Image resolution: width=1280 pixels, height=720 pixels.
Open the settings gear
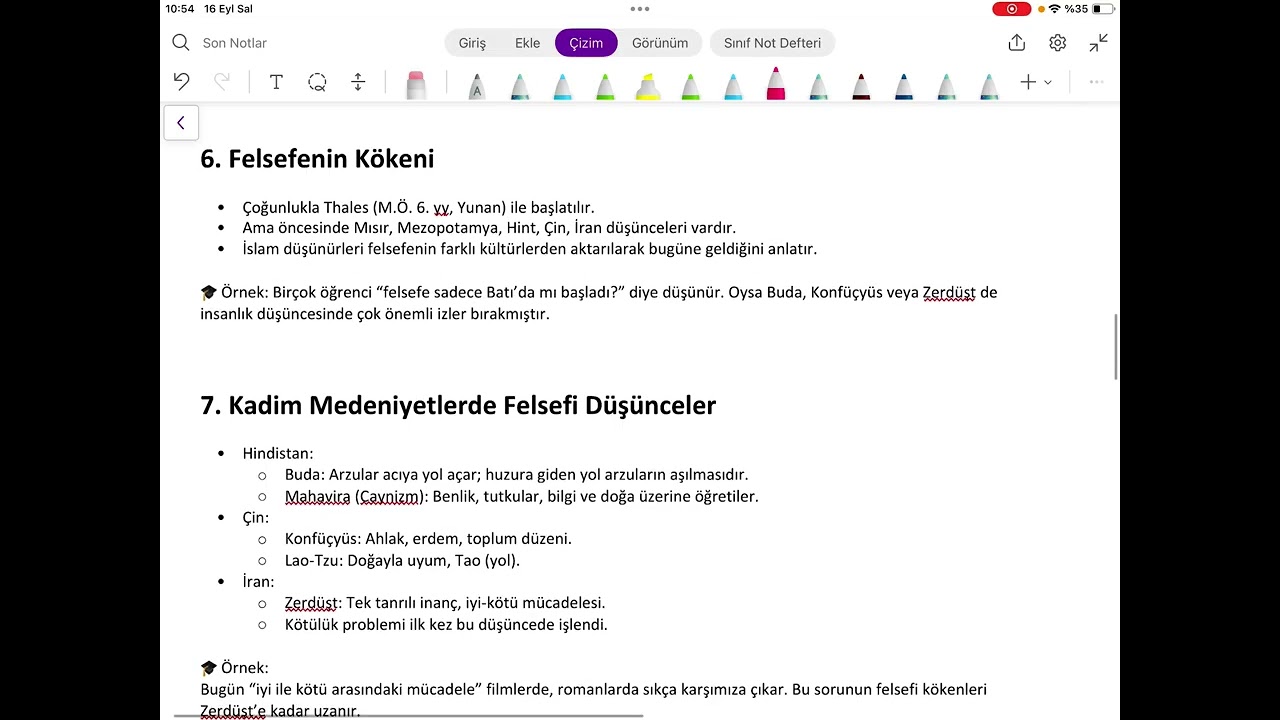(1057, 42)
